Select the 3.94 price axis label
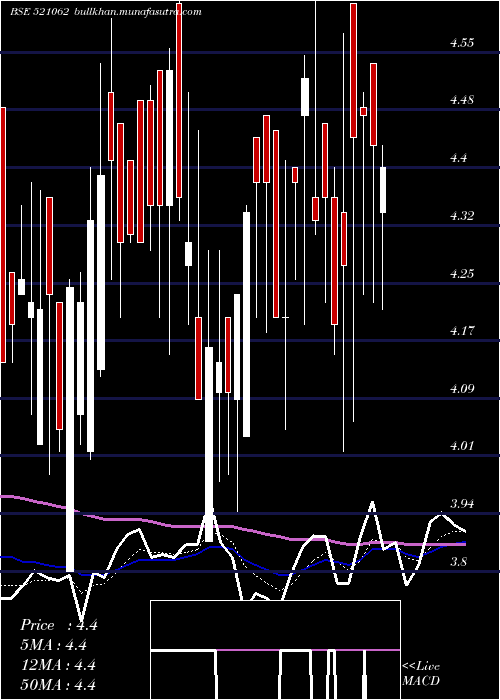Viewport: 500px width, 700px height. (462, 504)
